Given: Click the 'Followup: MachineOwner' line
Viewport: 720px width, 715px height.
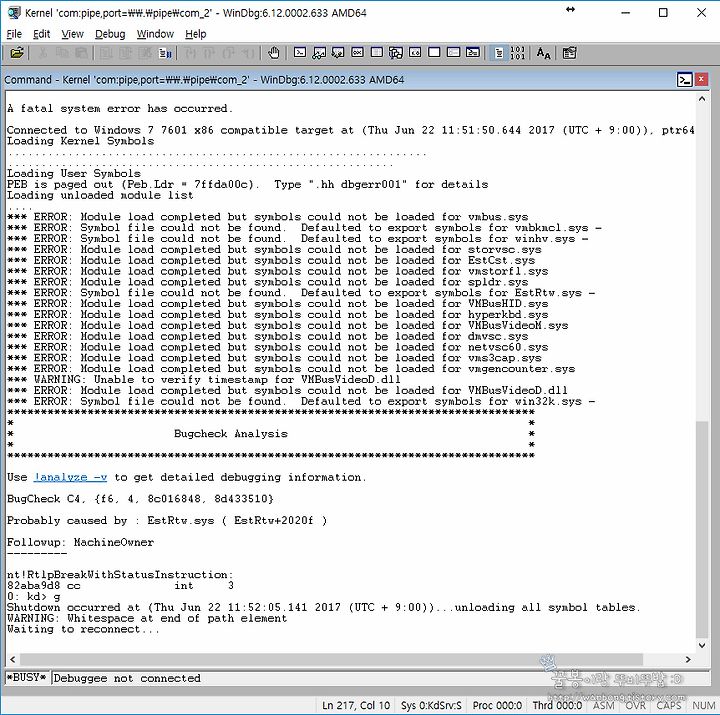Looking at the screenshot, I should coord(80,542).
